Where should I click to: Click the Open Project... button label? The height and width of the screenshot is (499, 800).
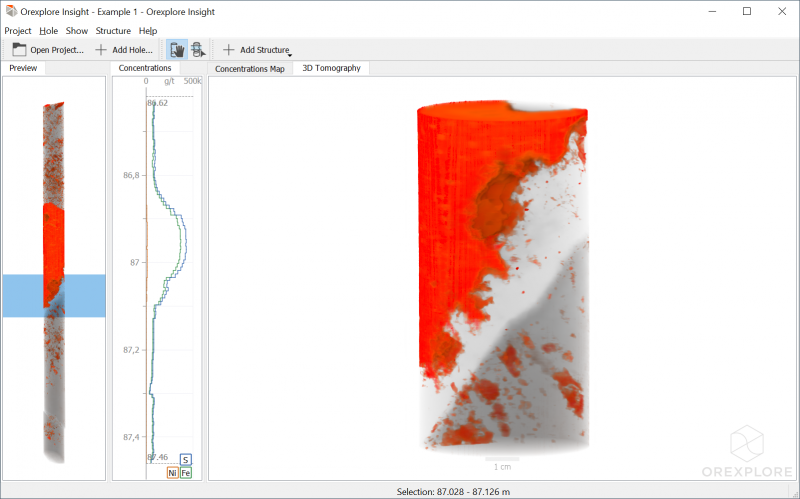(57, 50)
